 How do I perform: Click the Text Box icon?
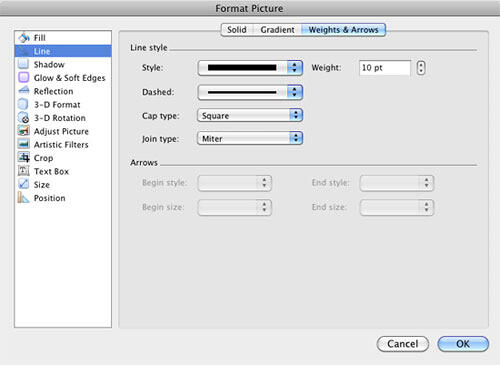[x=24, y=171]
